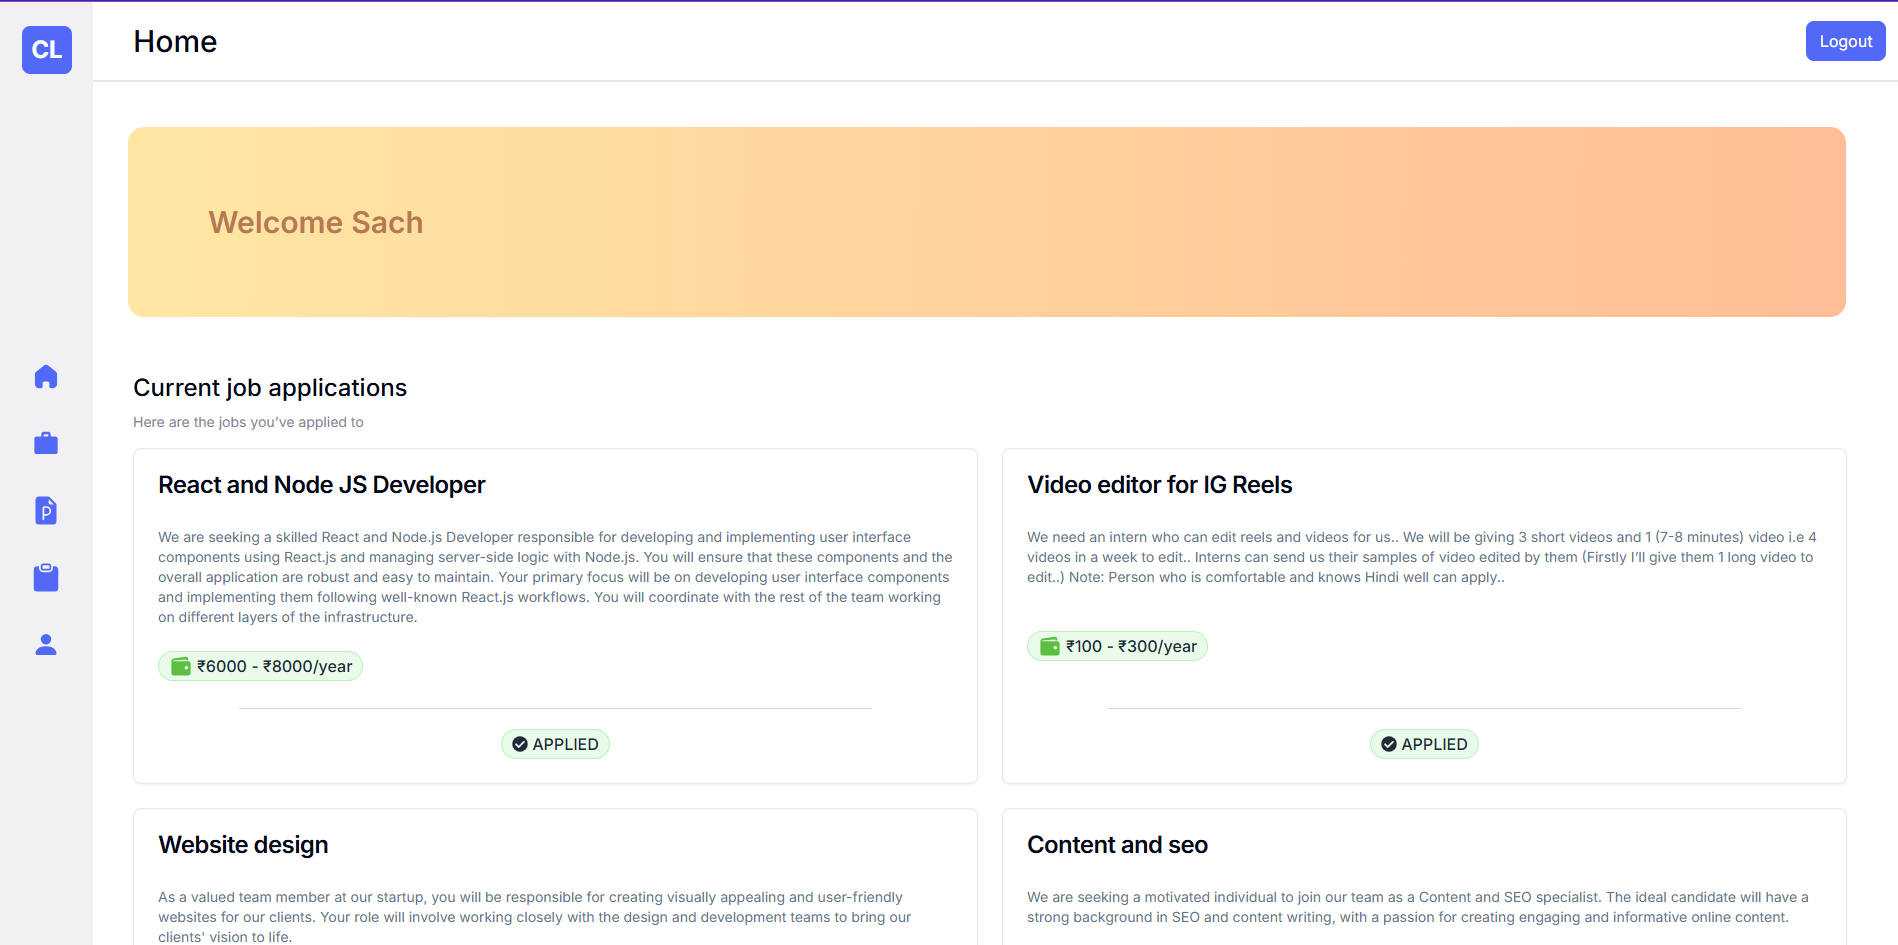Open the Website design job title
This screenshot has height=945, width=1898.
(243, 845)
